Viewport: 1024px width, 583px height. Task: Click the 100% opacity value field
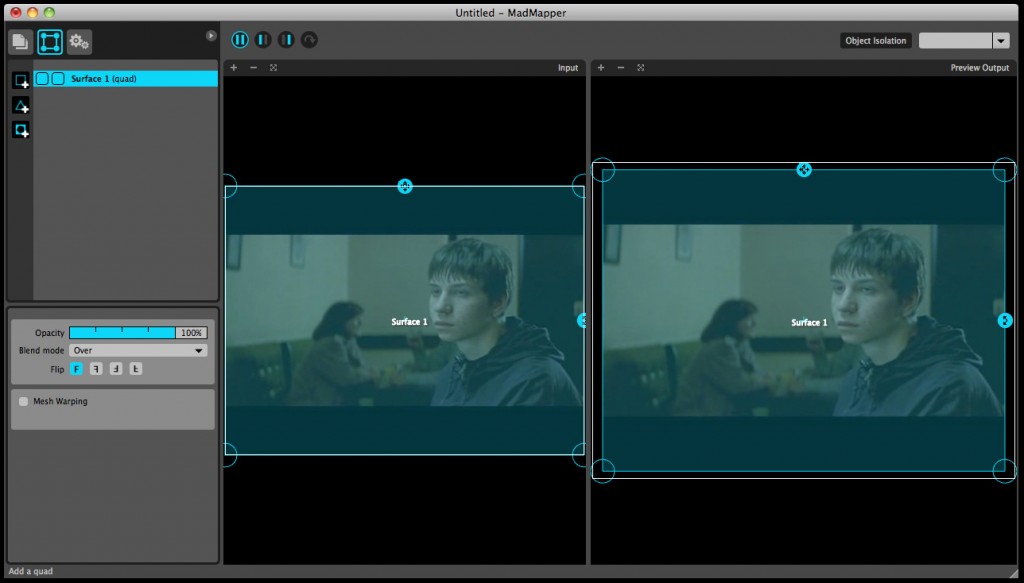191,333
